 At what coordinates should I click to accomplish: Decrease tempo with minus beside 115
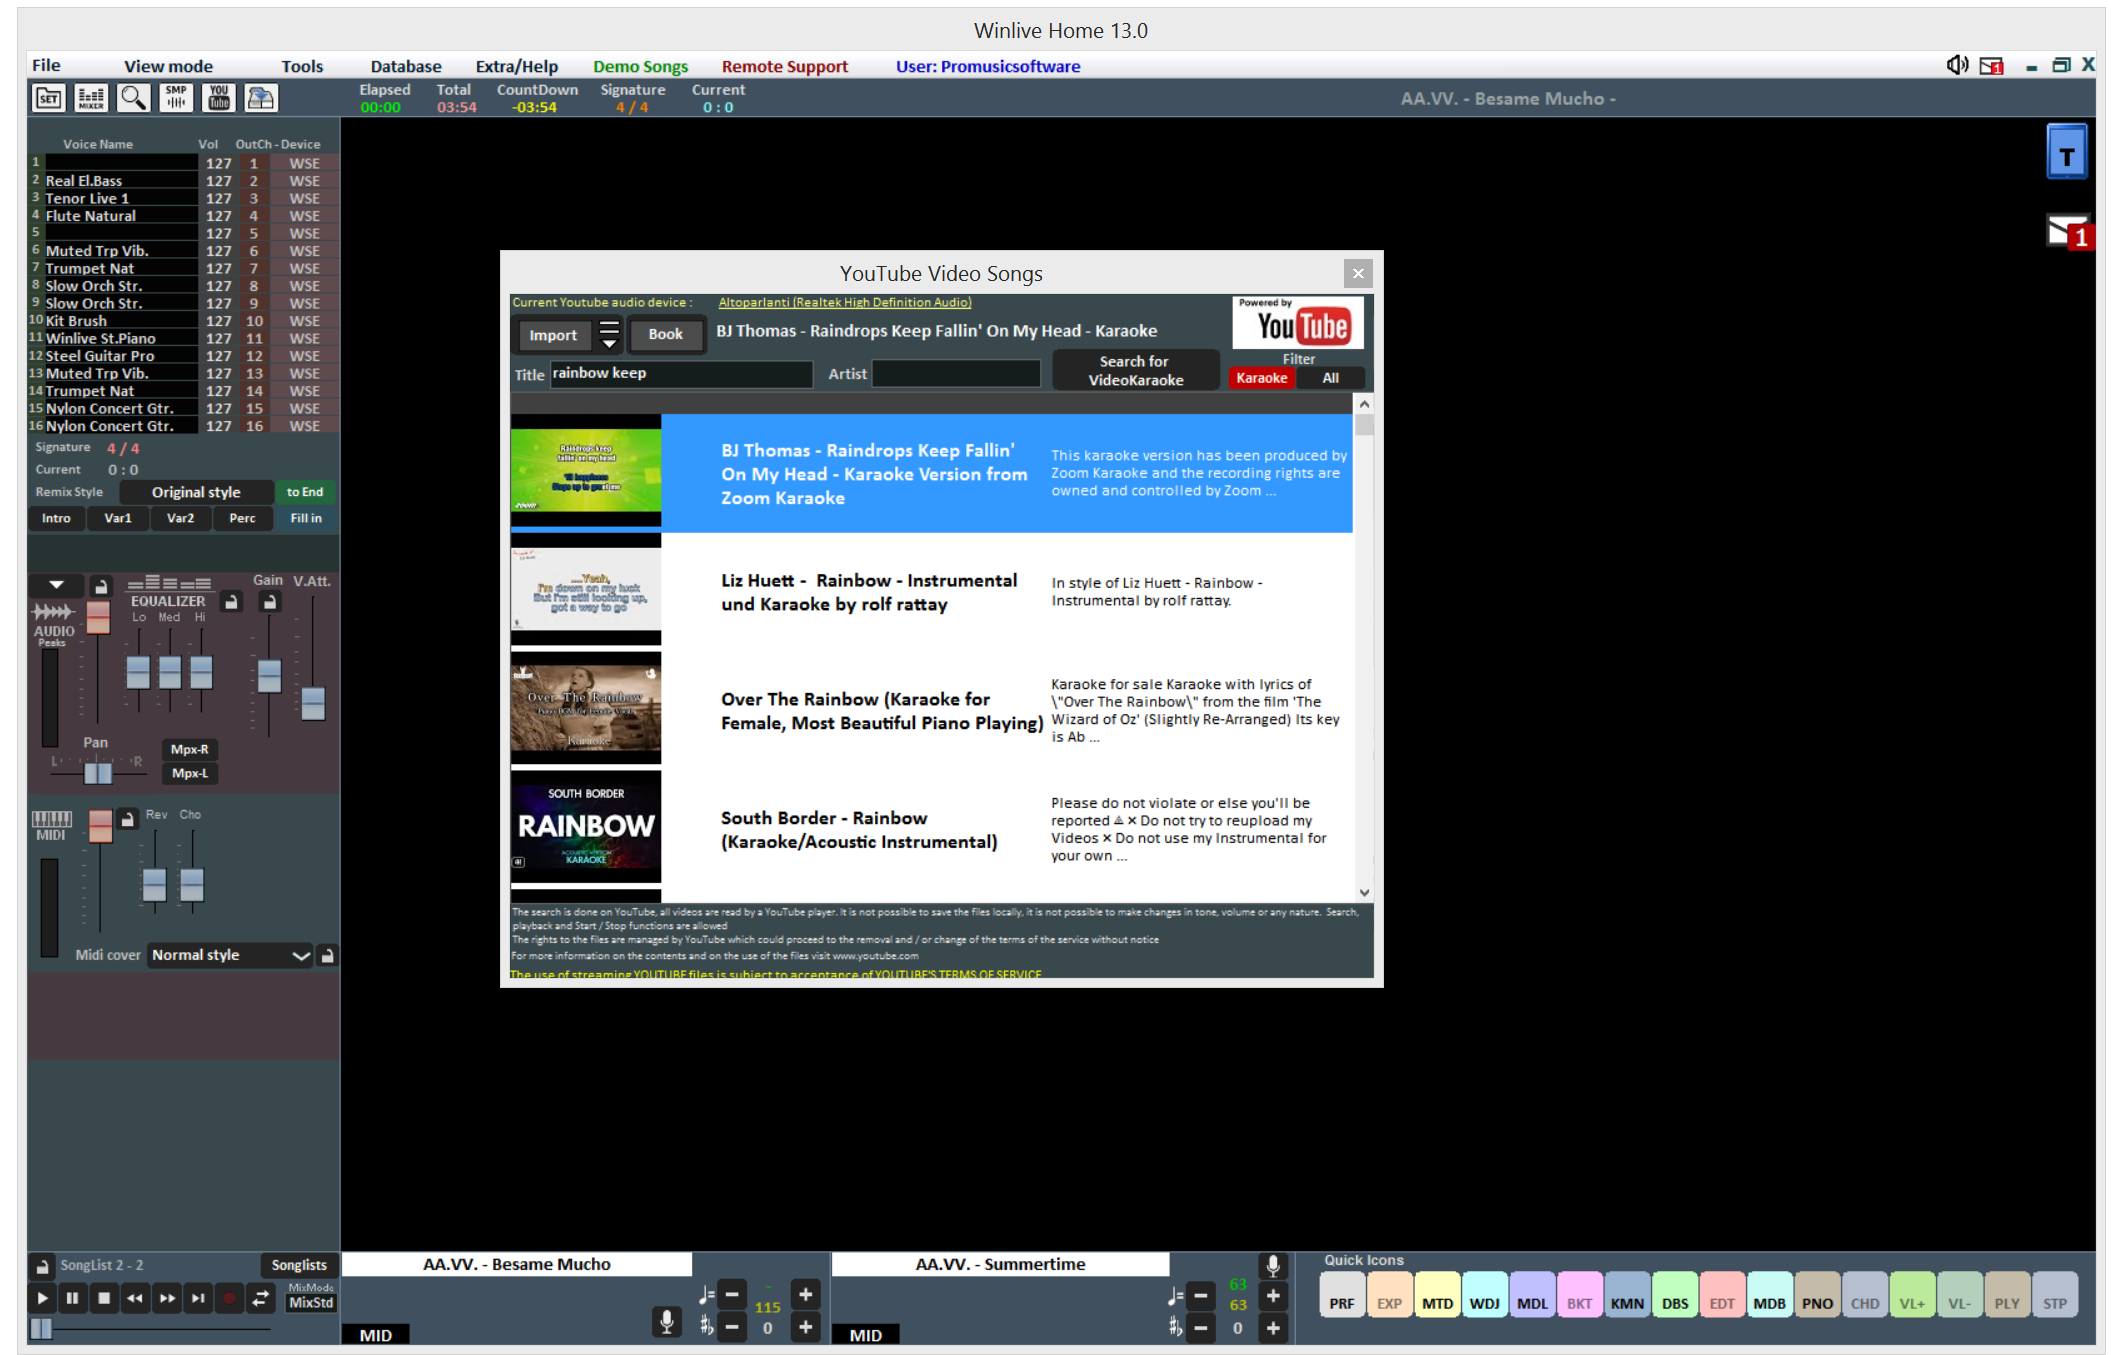coord(732,1295)
